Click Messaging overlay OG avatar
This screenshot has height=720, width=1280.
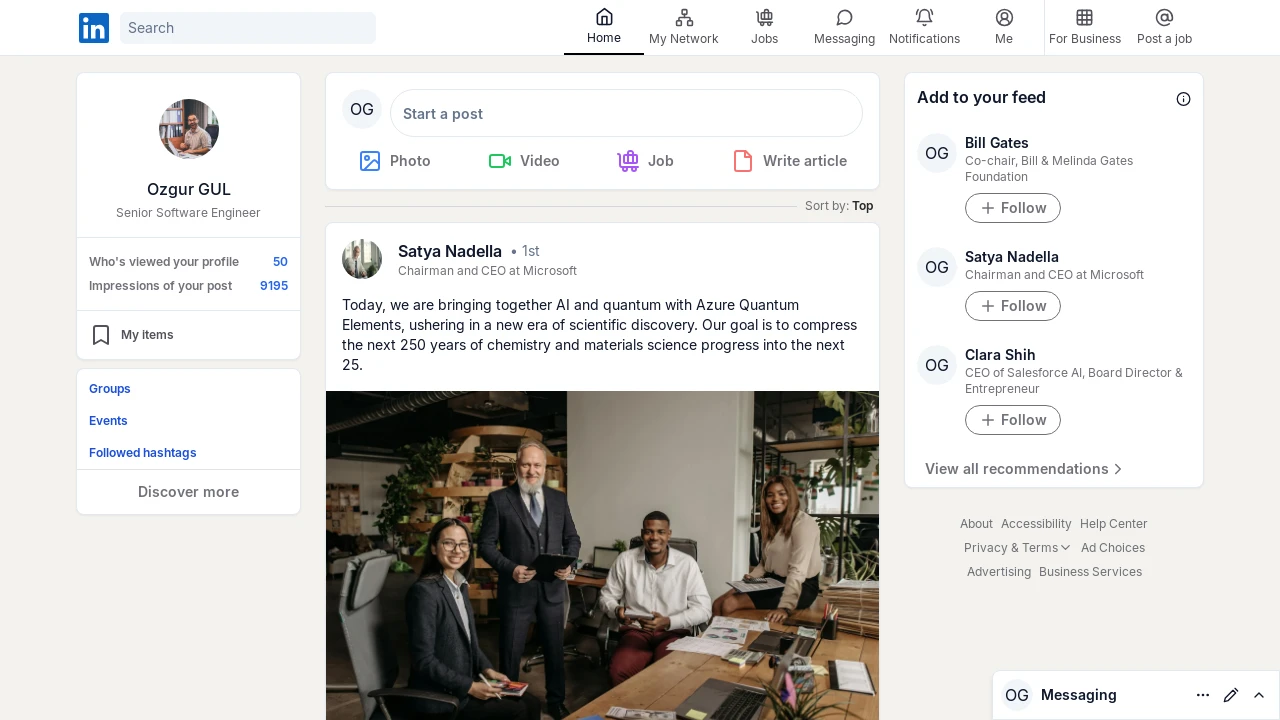pyautogui.click(x=1017, y=695)
